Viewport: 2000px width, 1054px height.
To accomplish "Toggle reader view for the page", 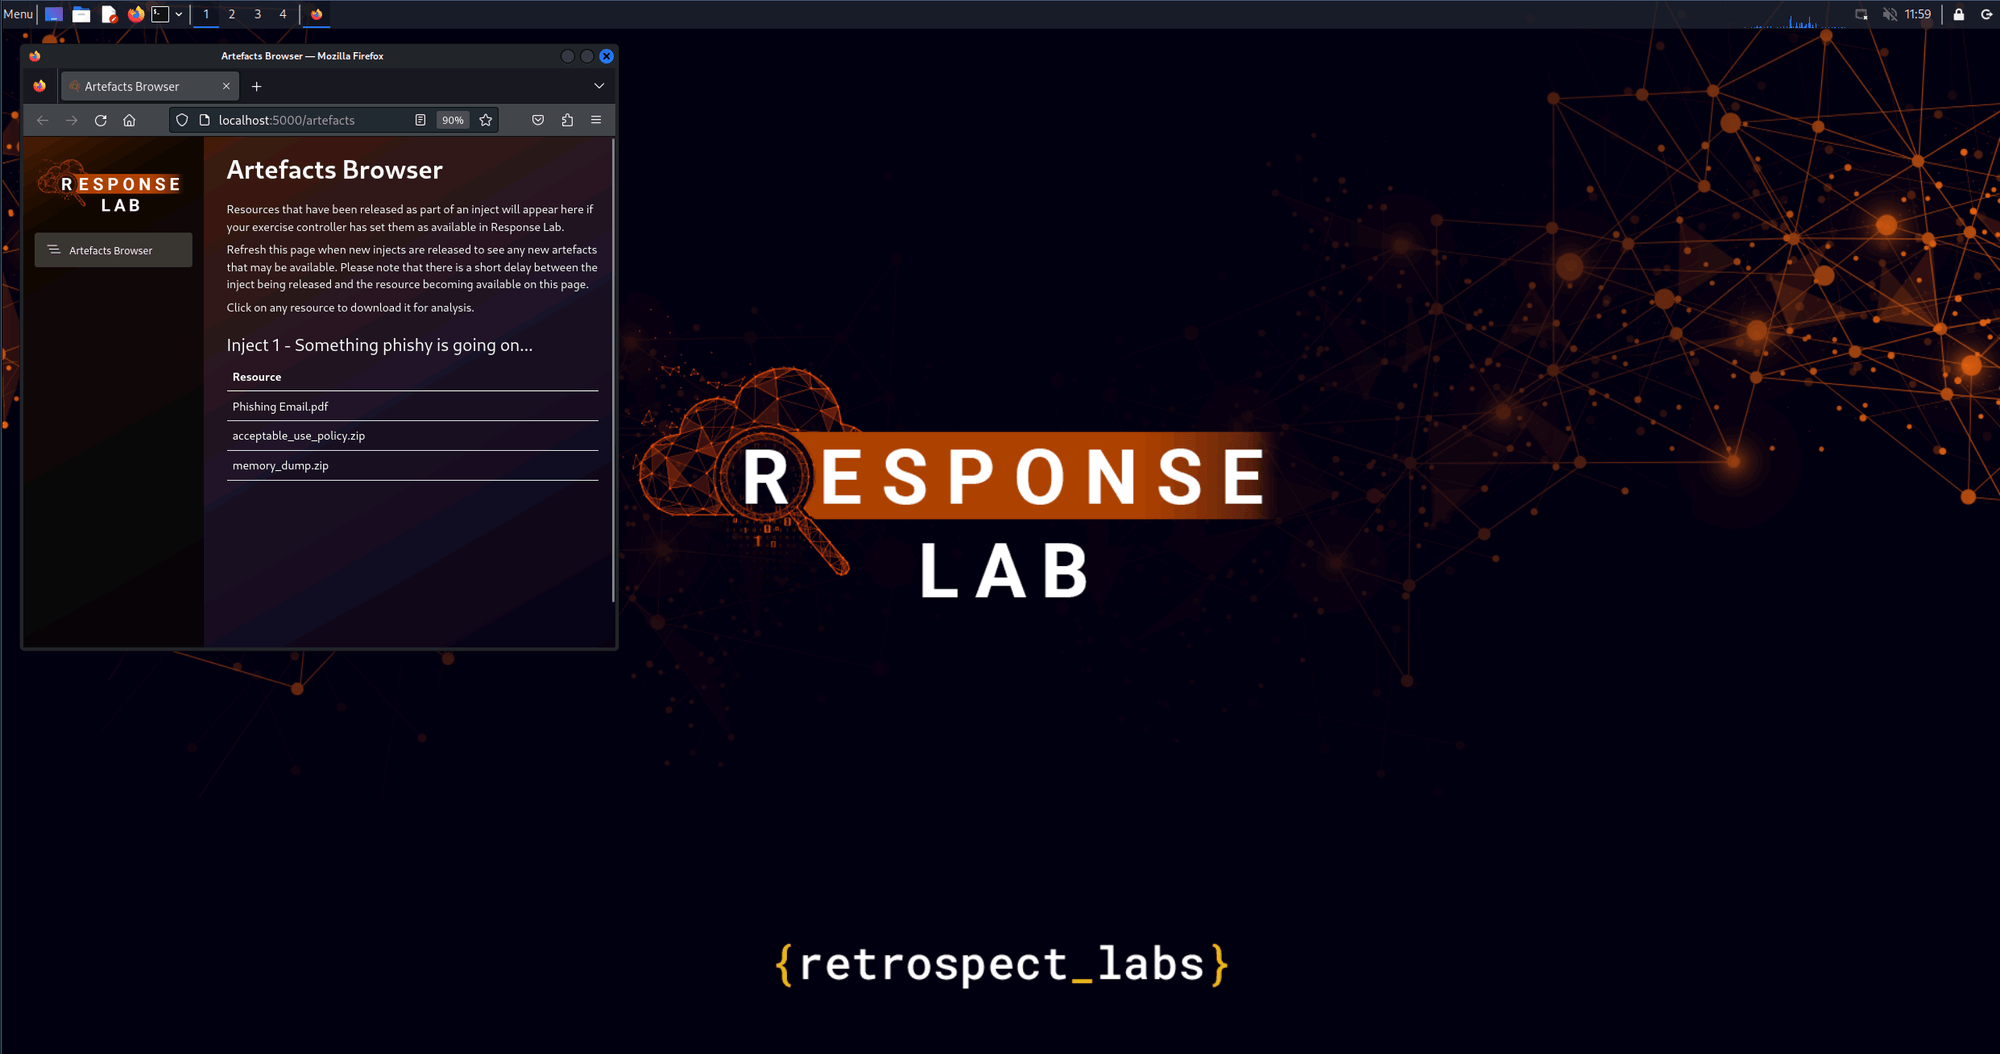I will pyautogui.click(x=419, y=120).
